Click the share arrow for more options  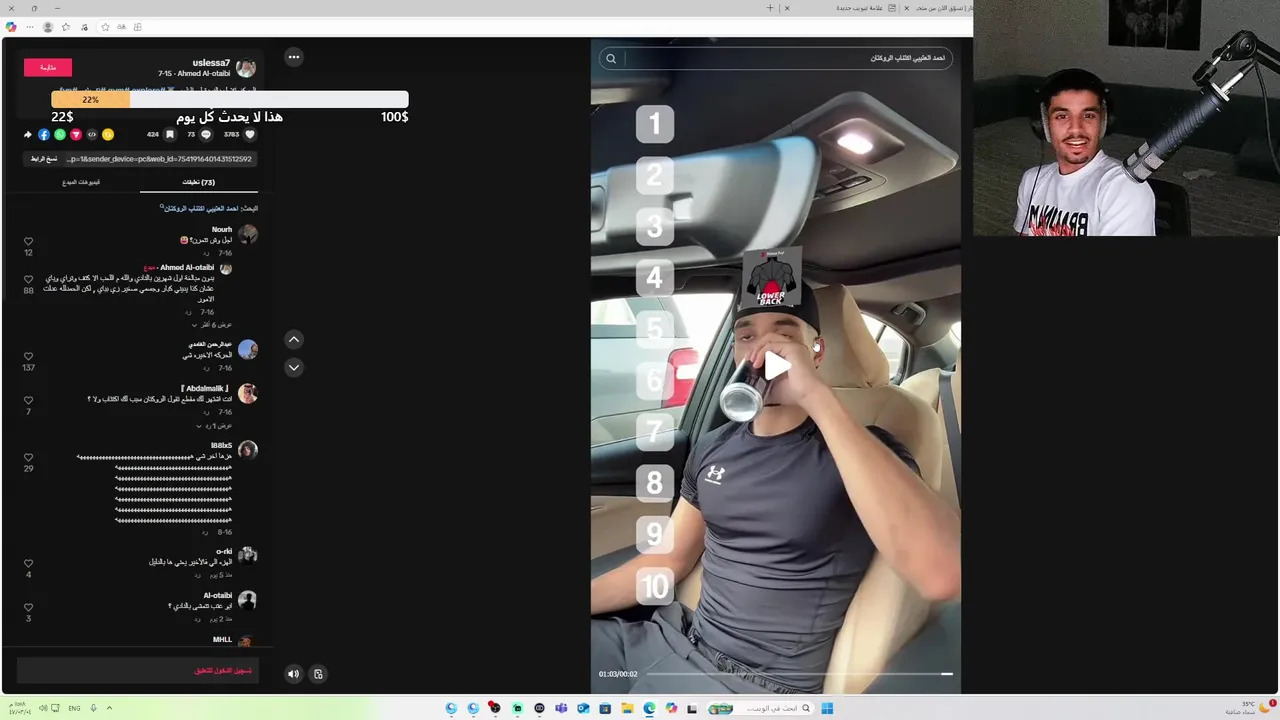click(x=28, y=134)
